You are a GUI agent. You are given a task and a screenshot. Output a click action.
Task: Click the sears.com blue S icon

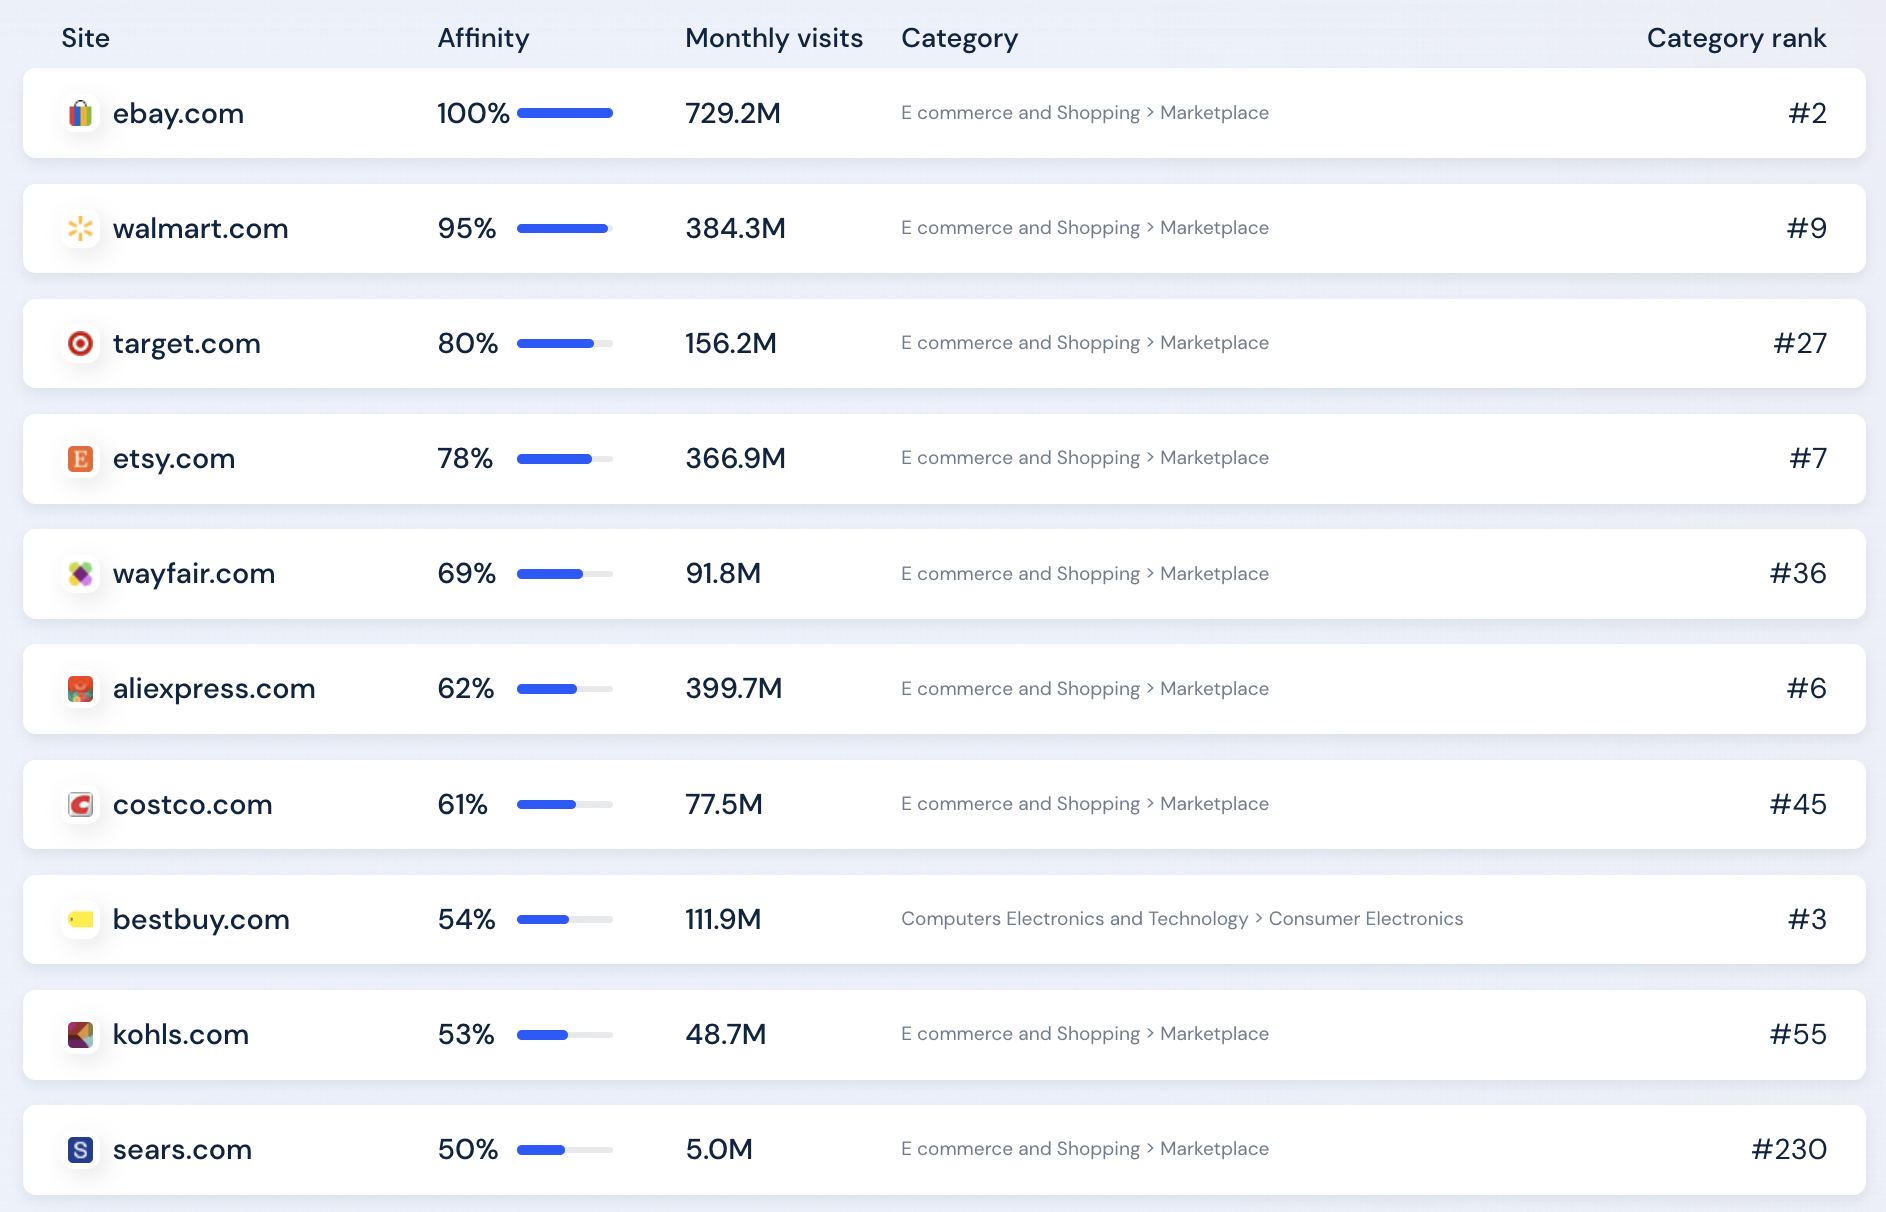[x=80, y=1150]
